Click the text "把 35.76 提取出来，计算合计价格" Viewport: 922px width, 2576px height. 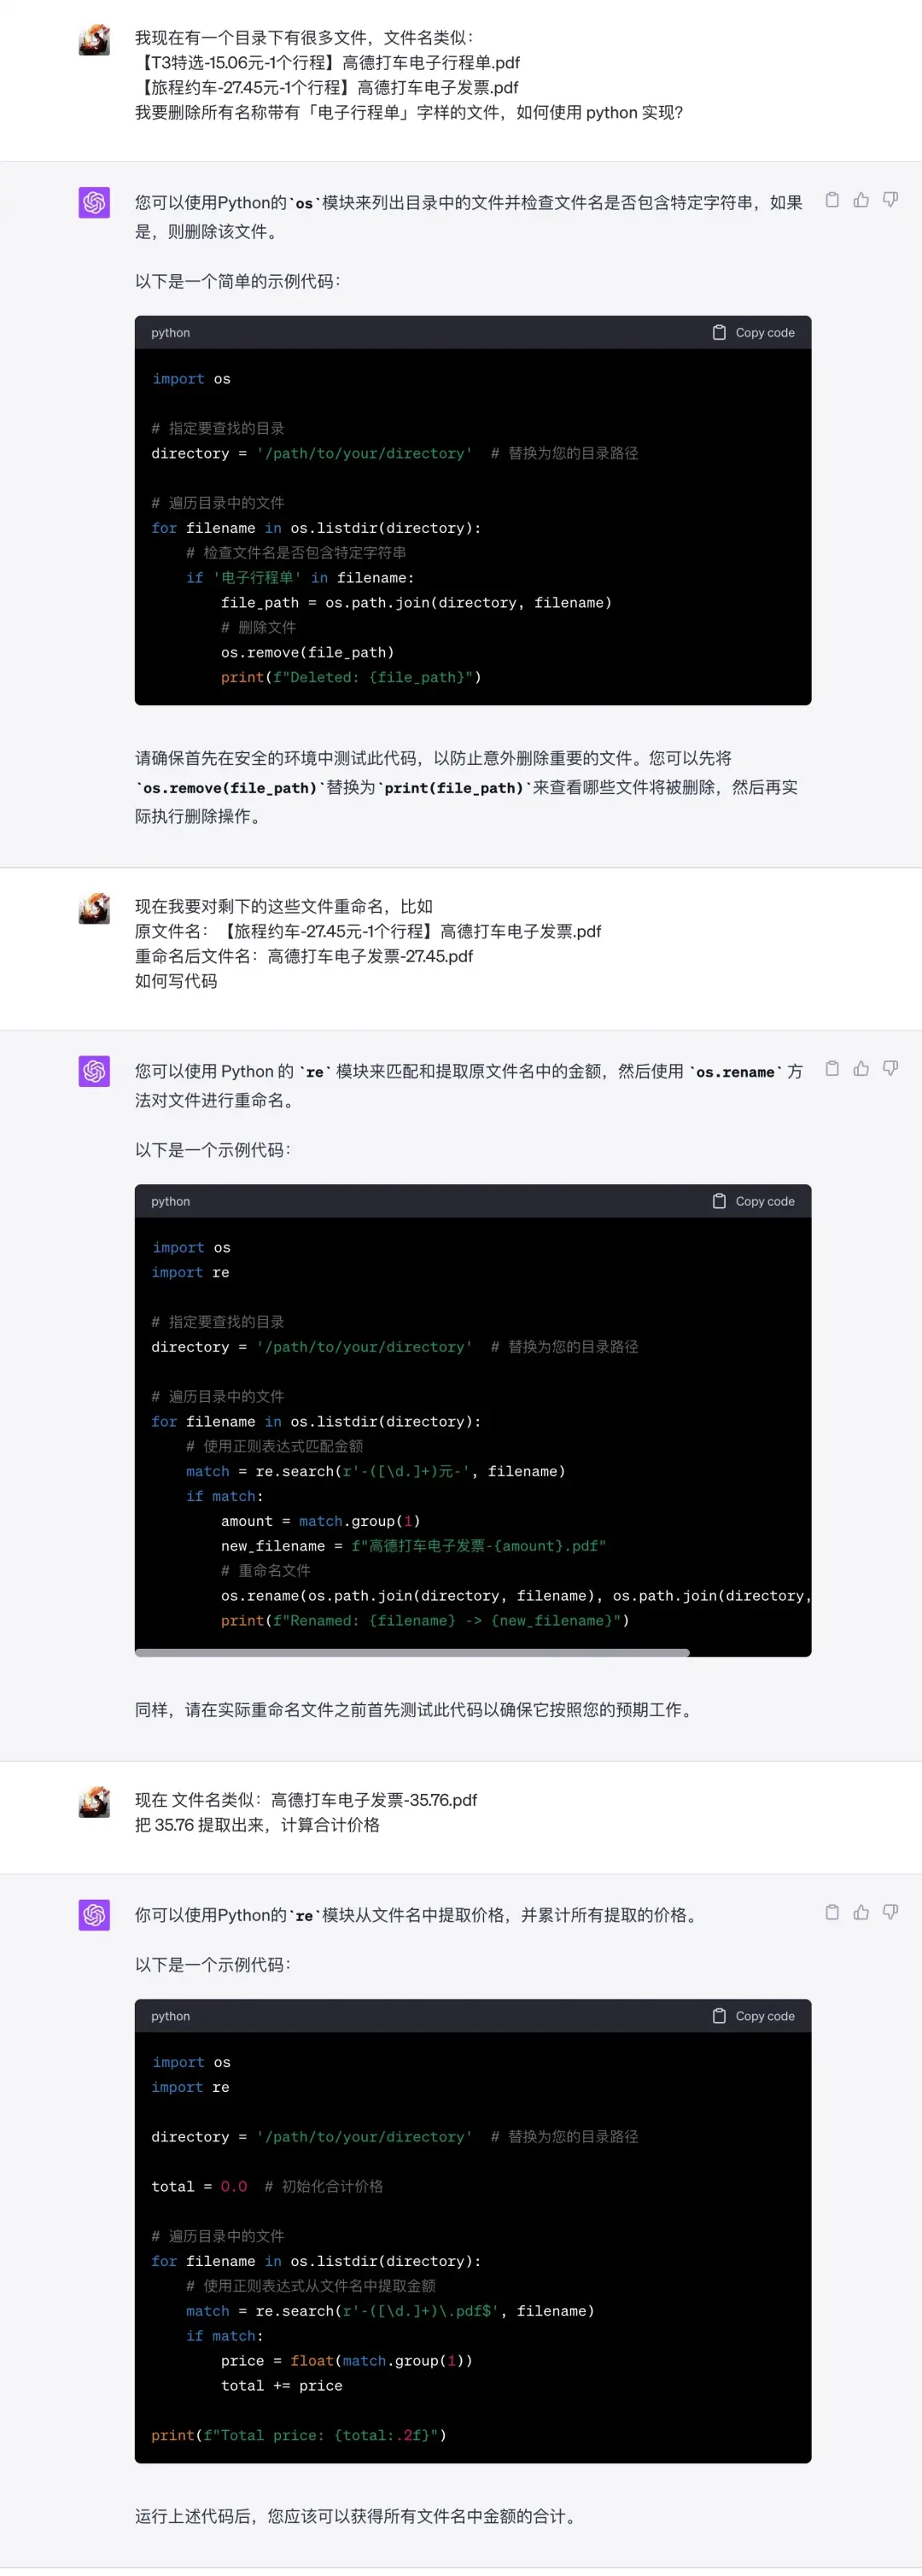[257, 1825]
